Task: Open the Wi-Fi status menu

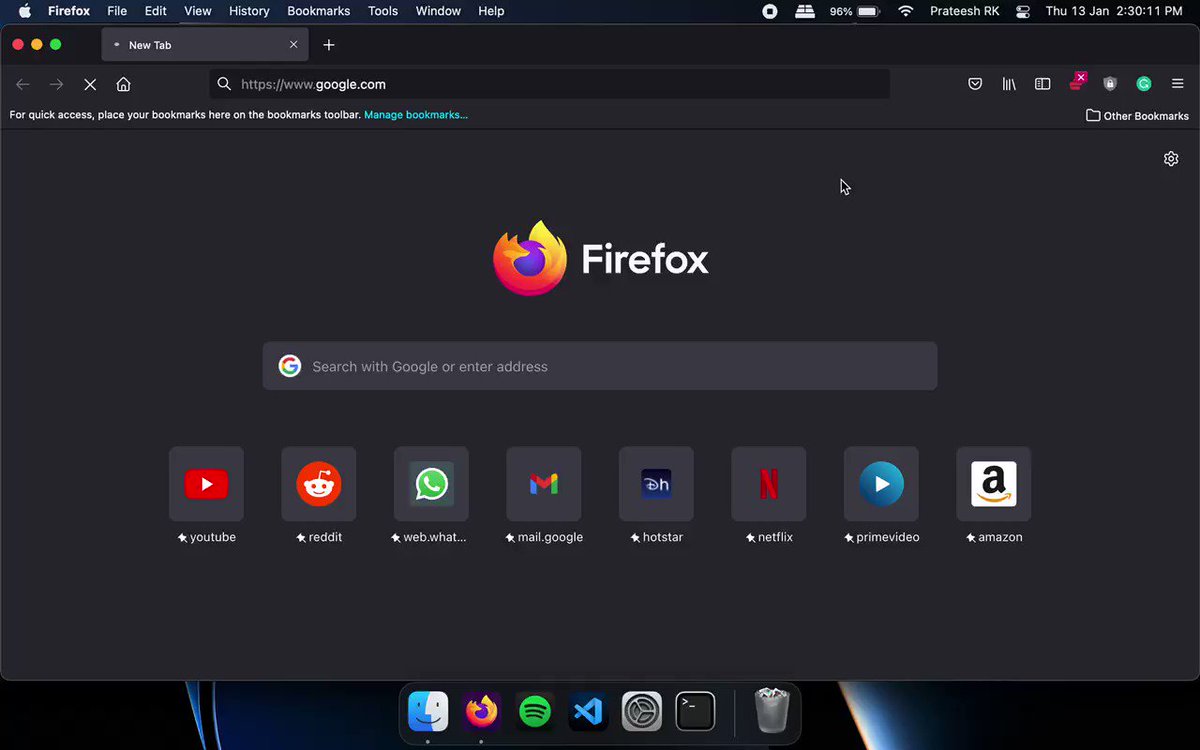Action: coord(906,11)
